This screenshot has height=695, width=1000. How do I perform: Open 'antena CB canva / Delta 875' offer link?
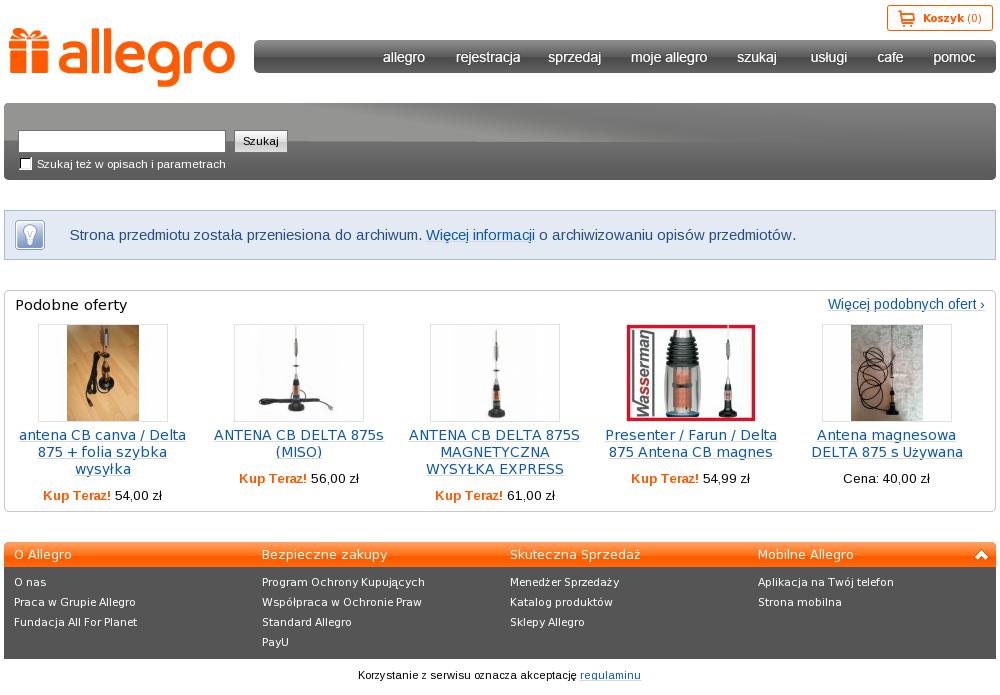[x=103, y=452]
